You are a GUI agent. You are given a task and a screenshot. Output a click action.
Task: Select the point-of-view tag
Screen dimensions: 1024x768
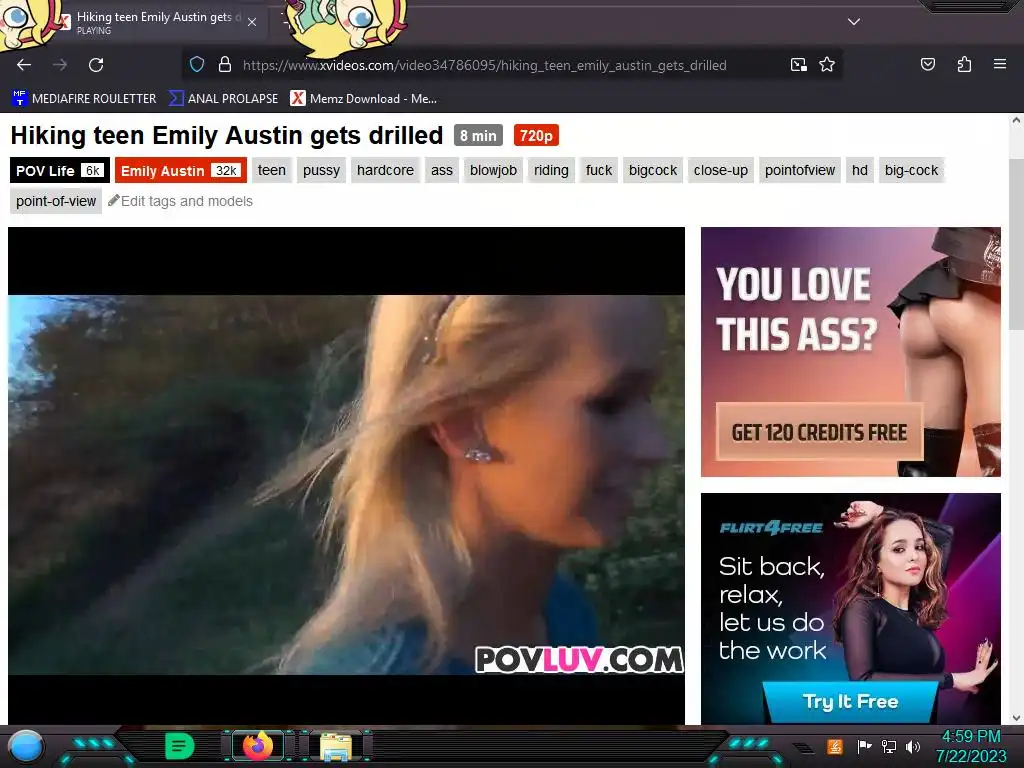point(56,201)
